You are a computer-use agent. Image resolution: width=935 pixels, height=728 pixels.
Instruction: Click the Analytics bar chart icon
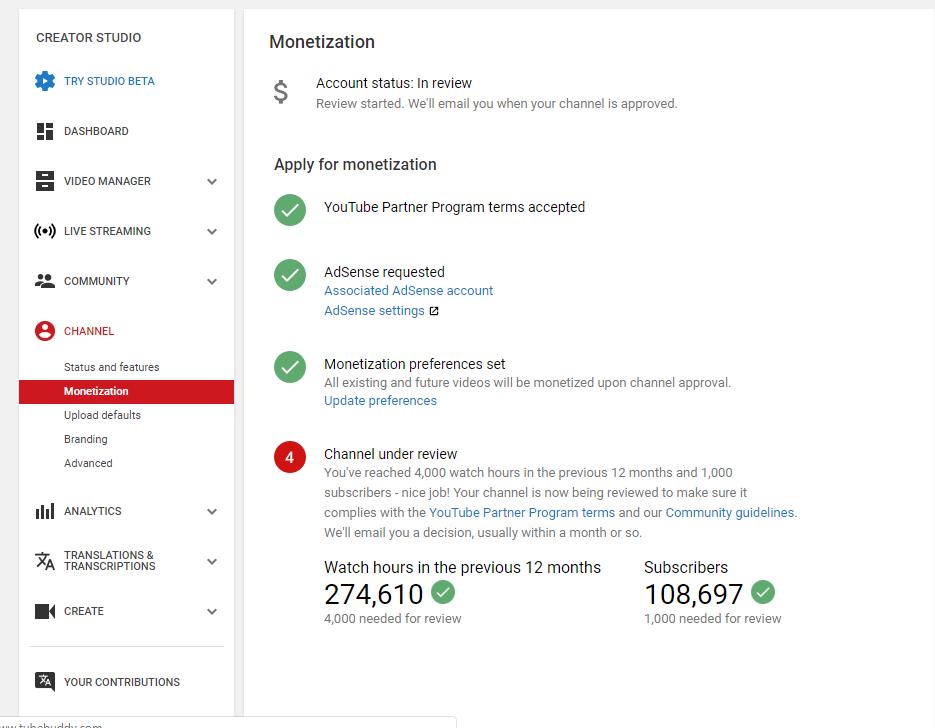tap(45, 511)
